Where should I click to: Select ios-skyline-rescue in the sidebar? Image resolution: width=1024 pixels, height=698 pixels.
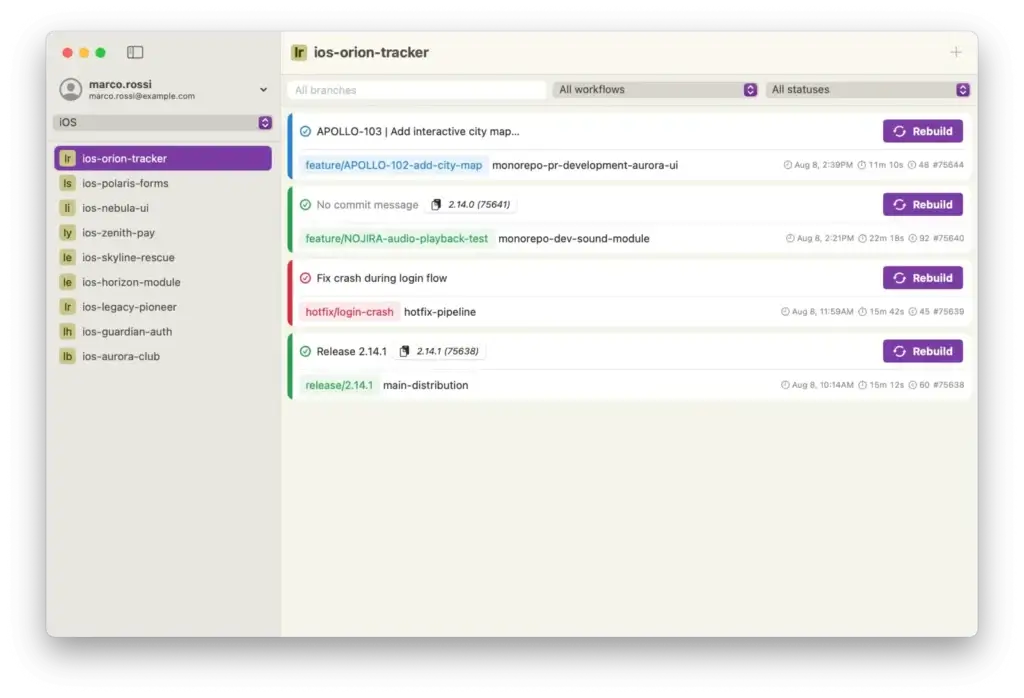pos(163,258)
